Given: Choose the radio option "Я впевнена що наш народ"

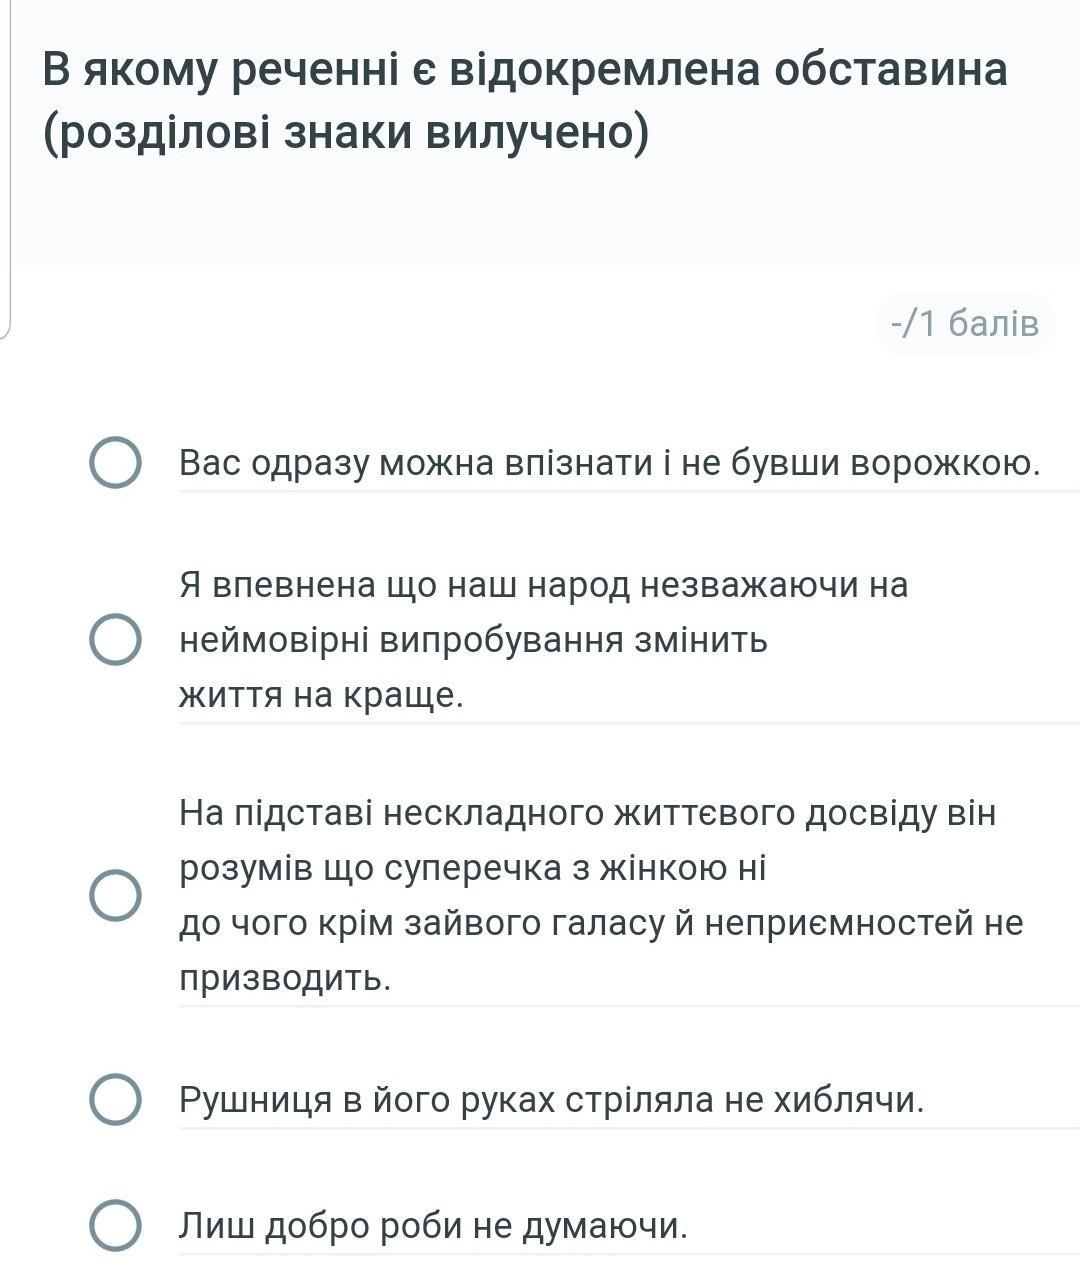Looking at the screenshot, I should coord(115,639).
